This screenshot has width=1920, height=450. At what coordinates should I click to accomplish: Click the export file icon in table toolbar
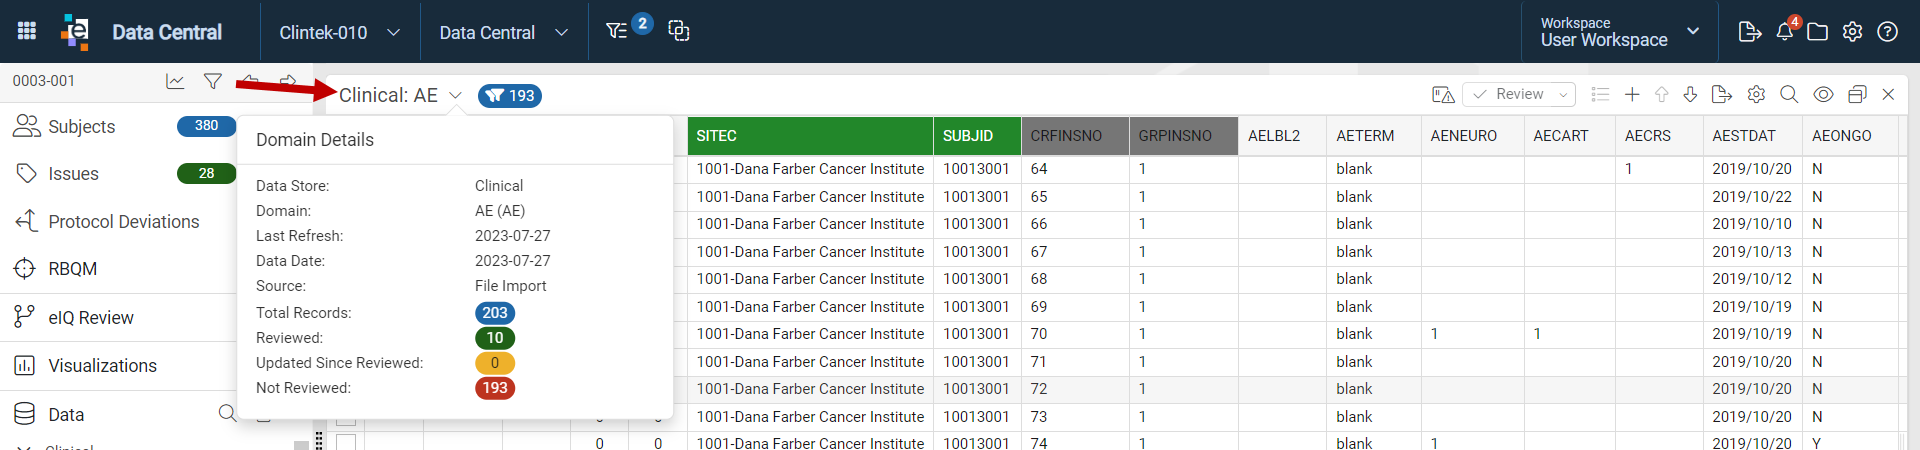[1721, 94]
